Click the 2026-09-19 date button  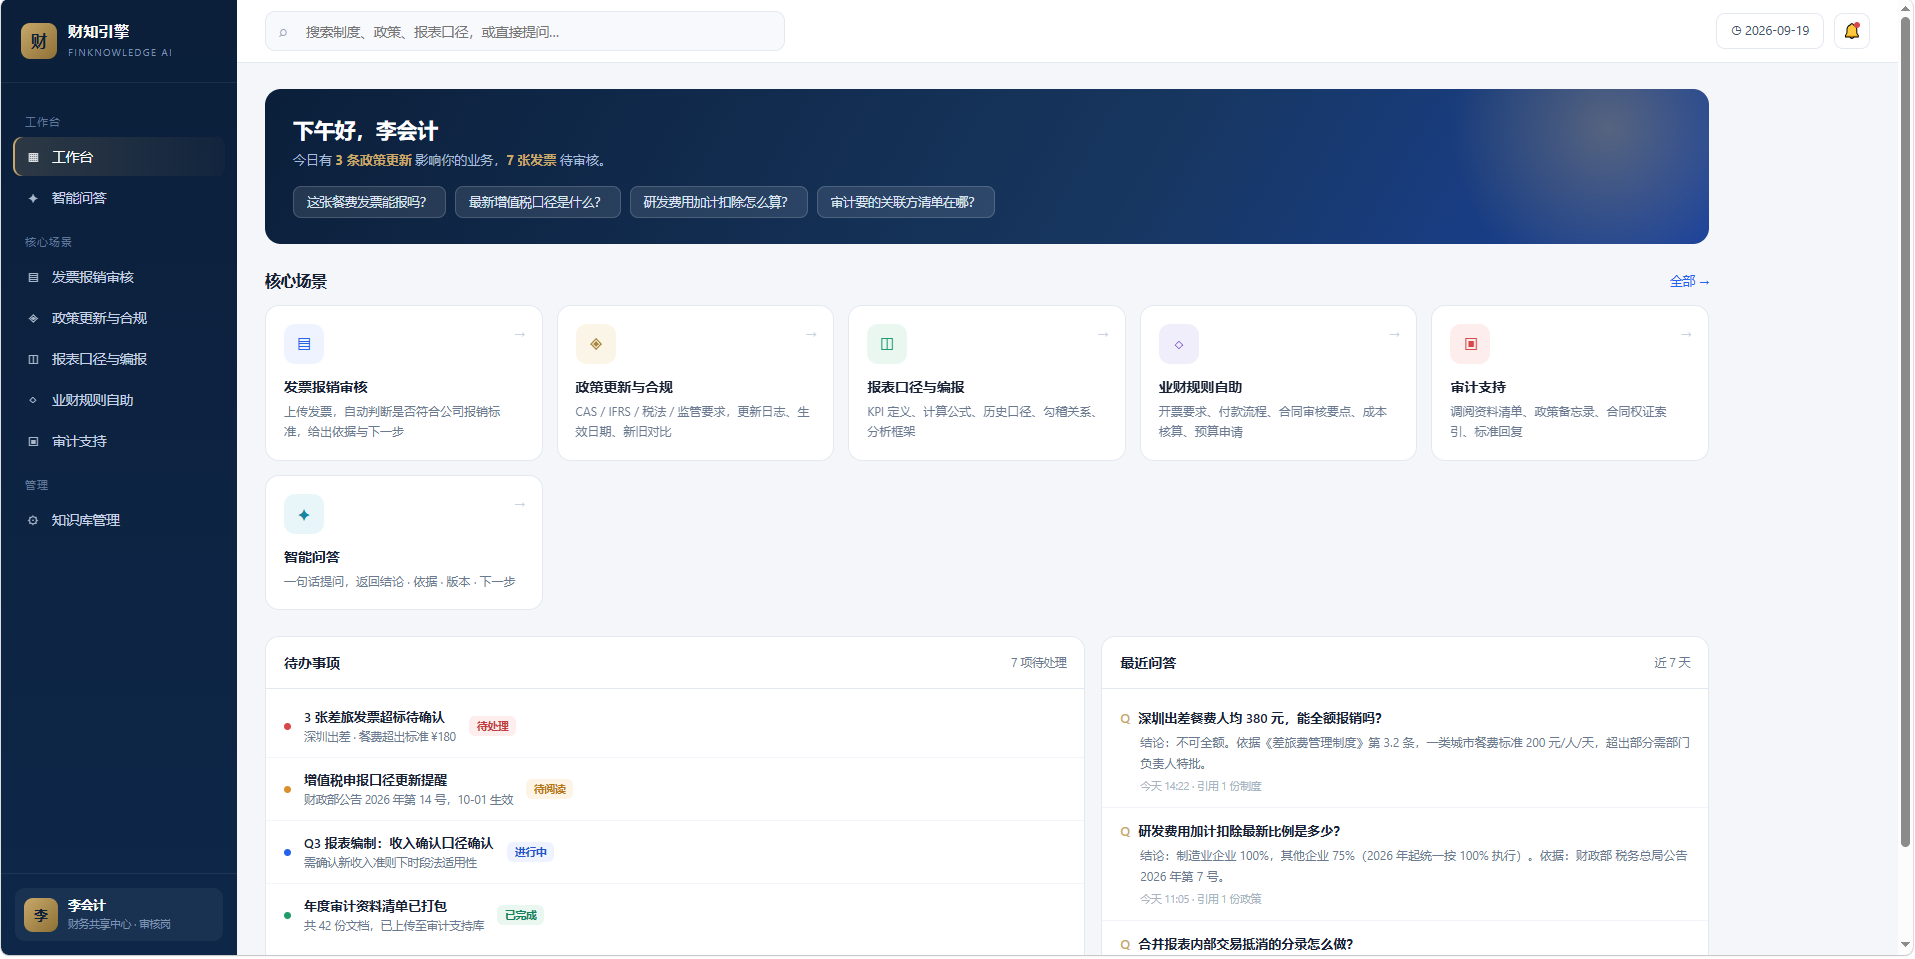[x=1770, y=31]
